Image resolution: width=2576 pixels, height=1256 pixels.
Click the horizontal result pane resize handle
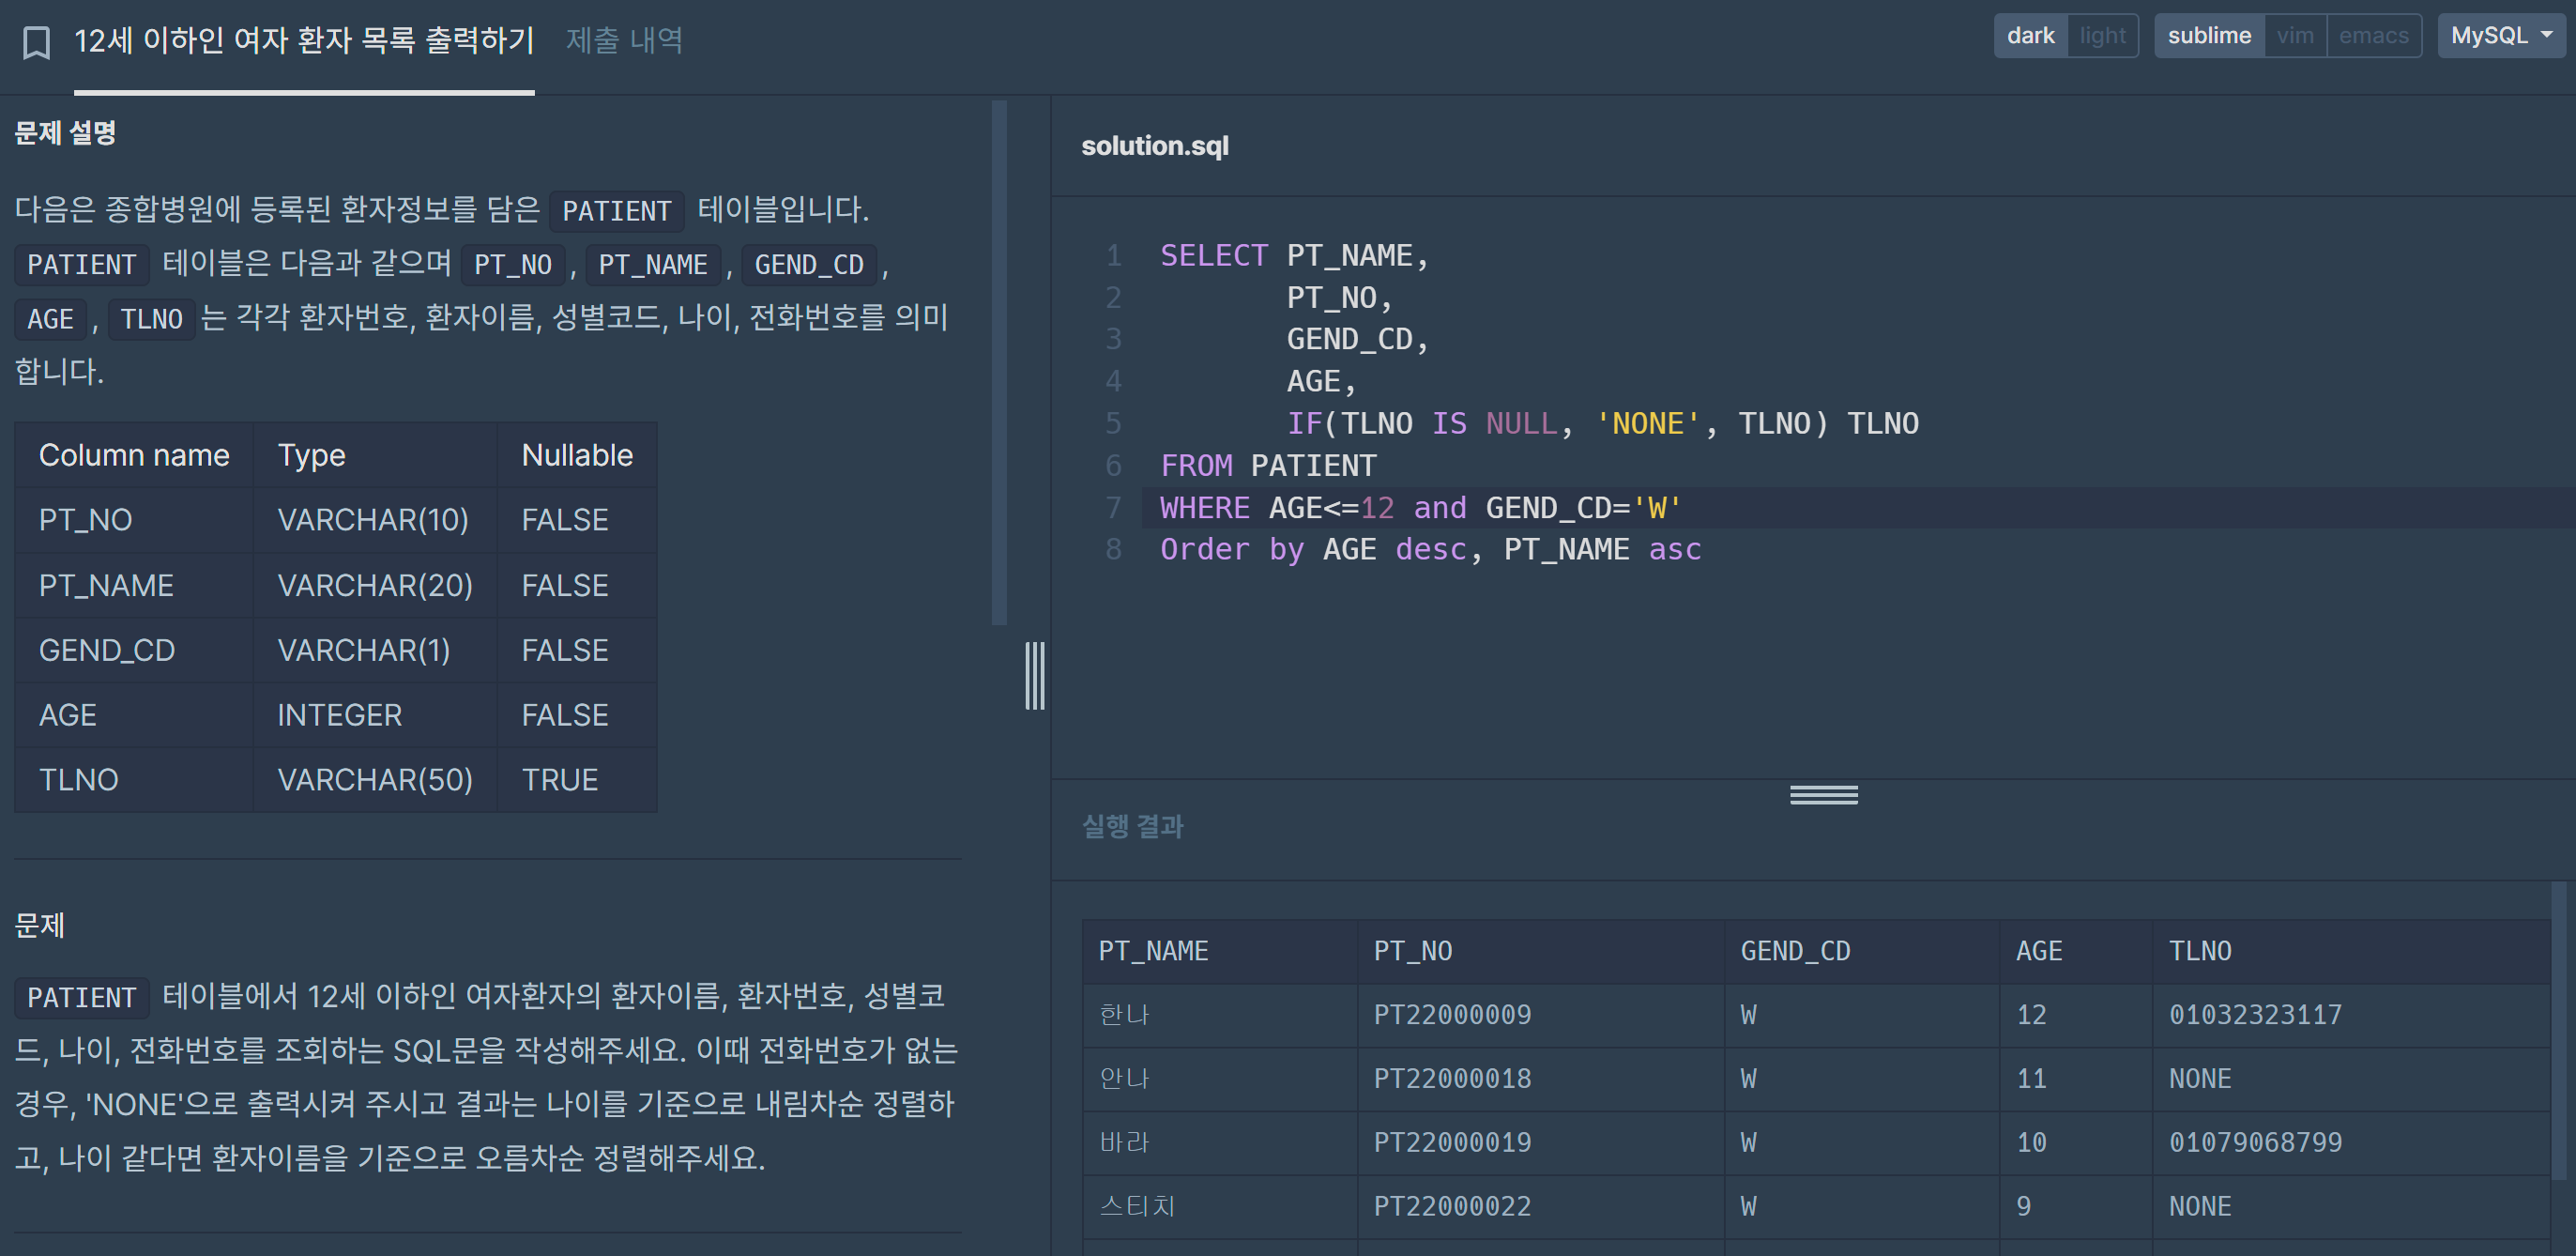coord(1823,795)
